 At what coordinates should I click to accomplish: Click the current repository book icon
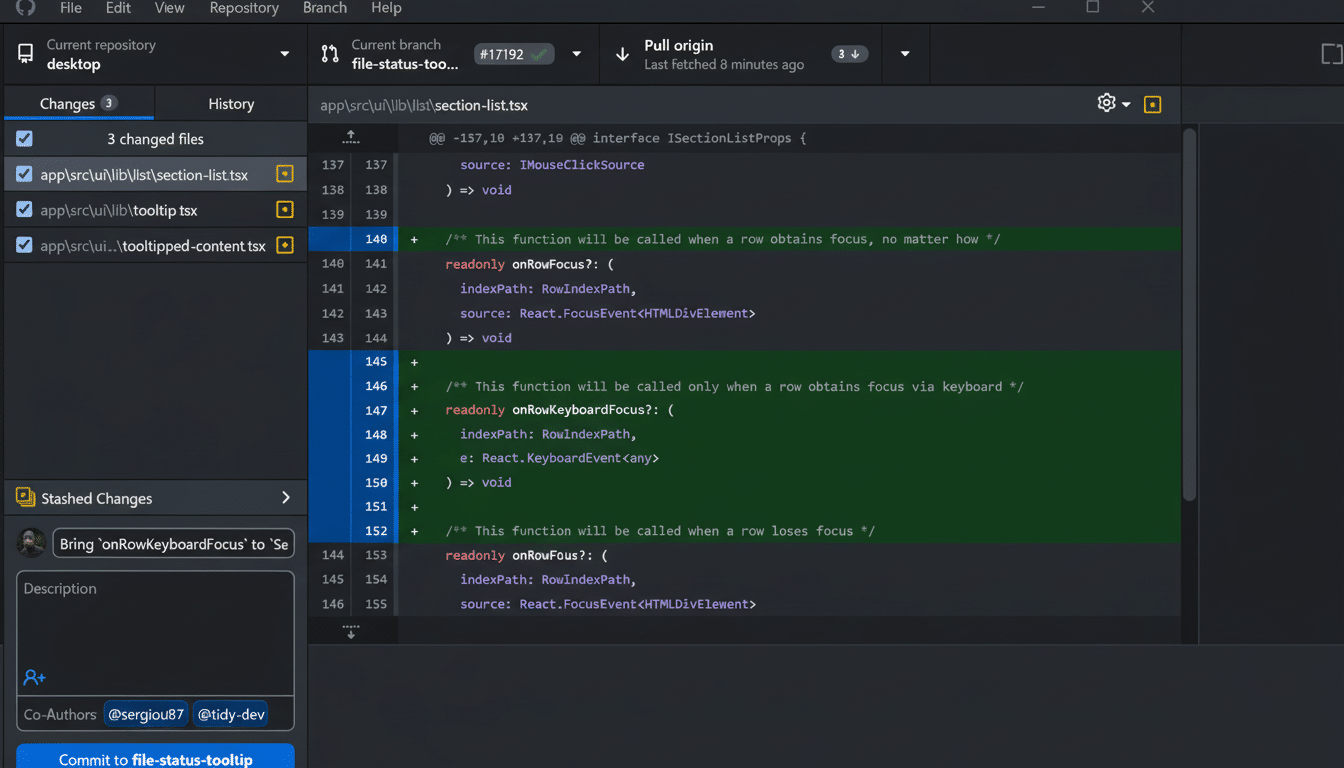[x=25, y=52]
